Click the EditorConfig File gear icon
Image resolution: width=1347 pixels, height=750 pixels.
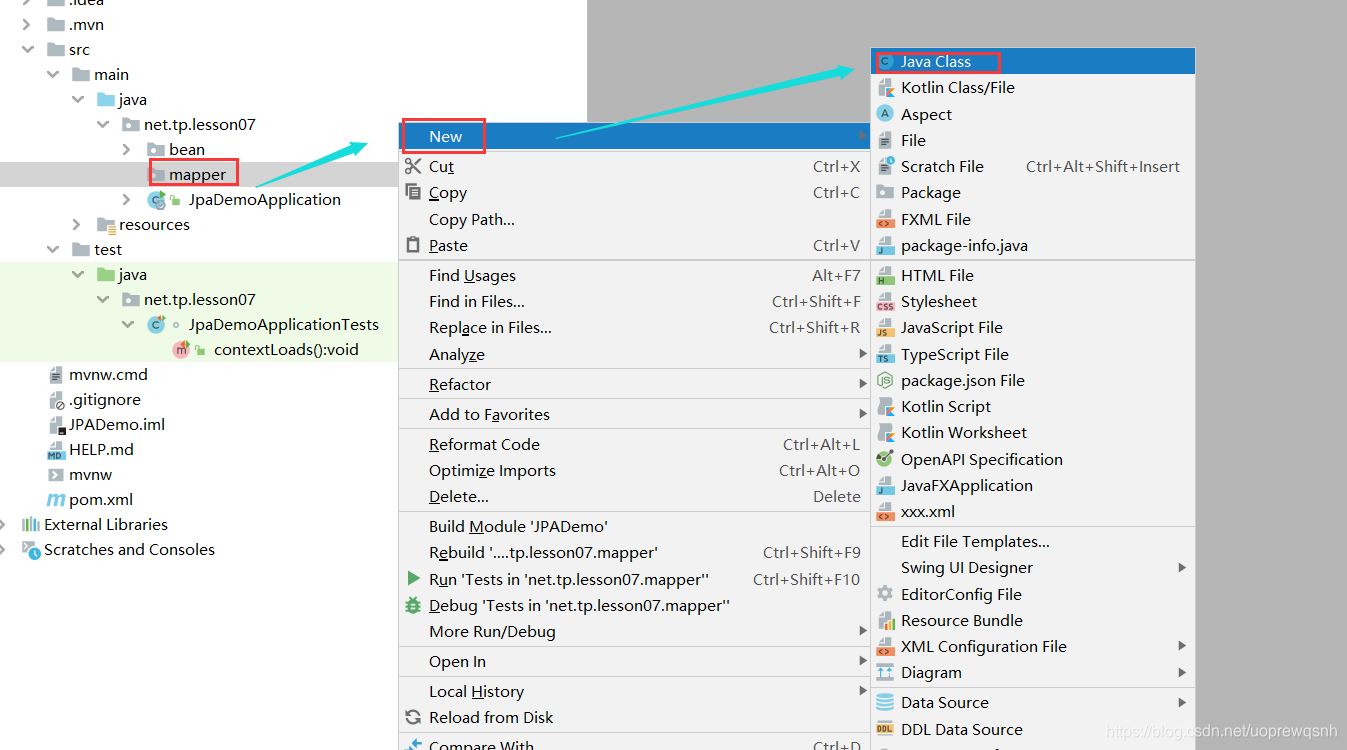pyautogui.click(x=885, y=594)
